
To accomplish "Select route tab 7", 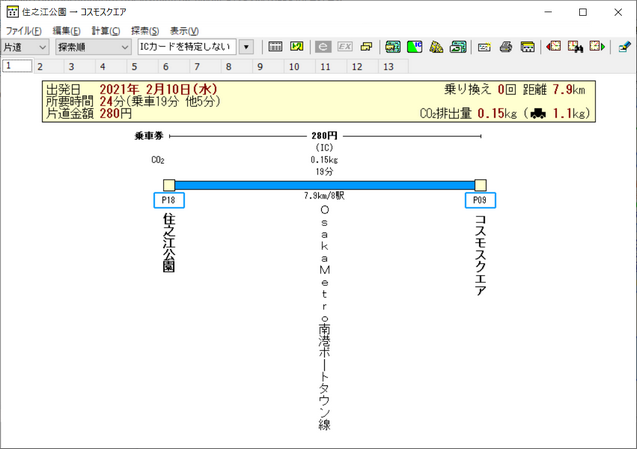I will [206, 66].
